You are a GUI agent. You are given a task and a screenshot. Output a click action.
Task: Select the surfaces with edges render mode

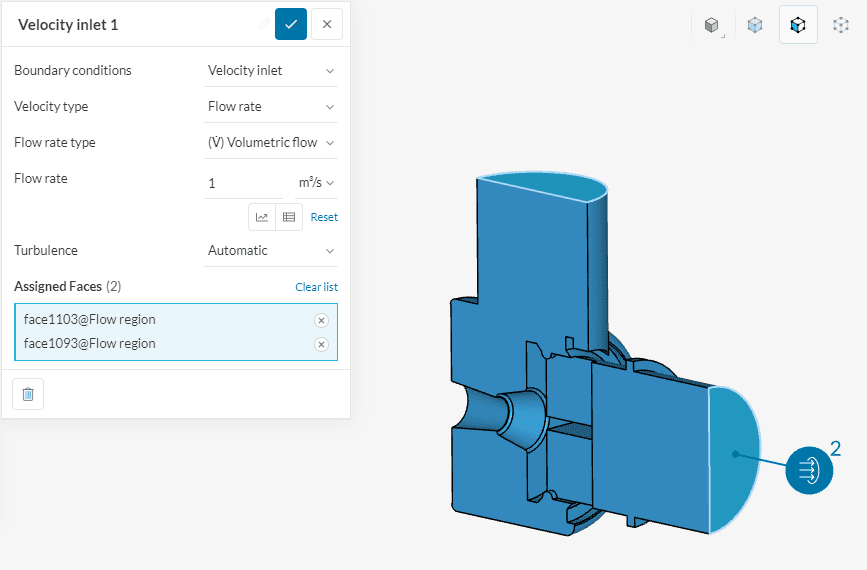(x=798, y=25)
